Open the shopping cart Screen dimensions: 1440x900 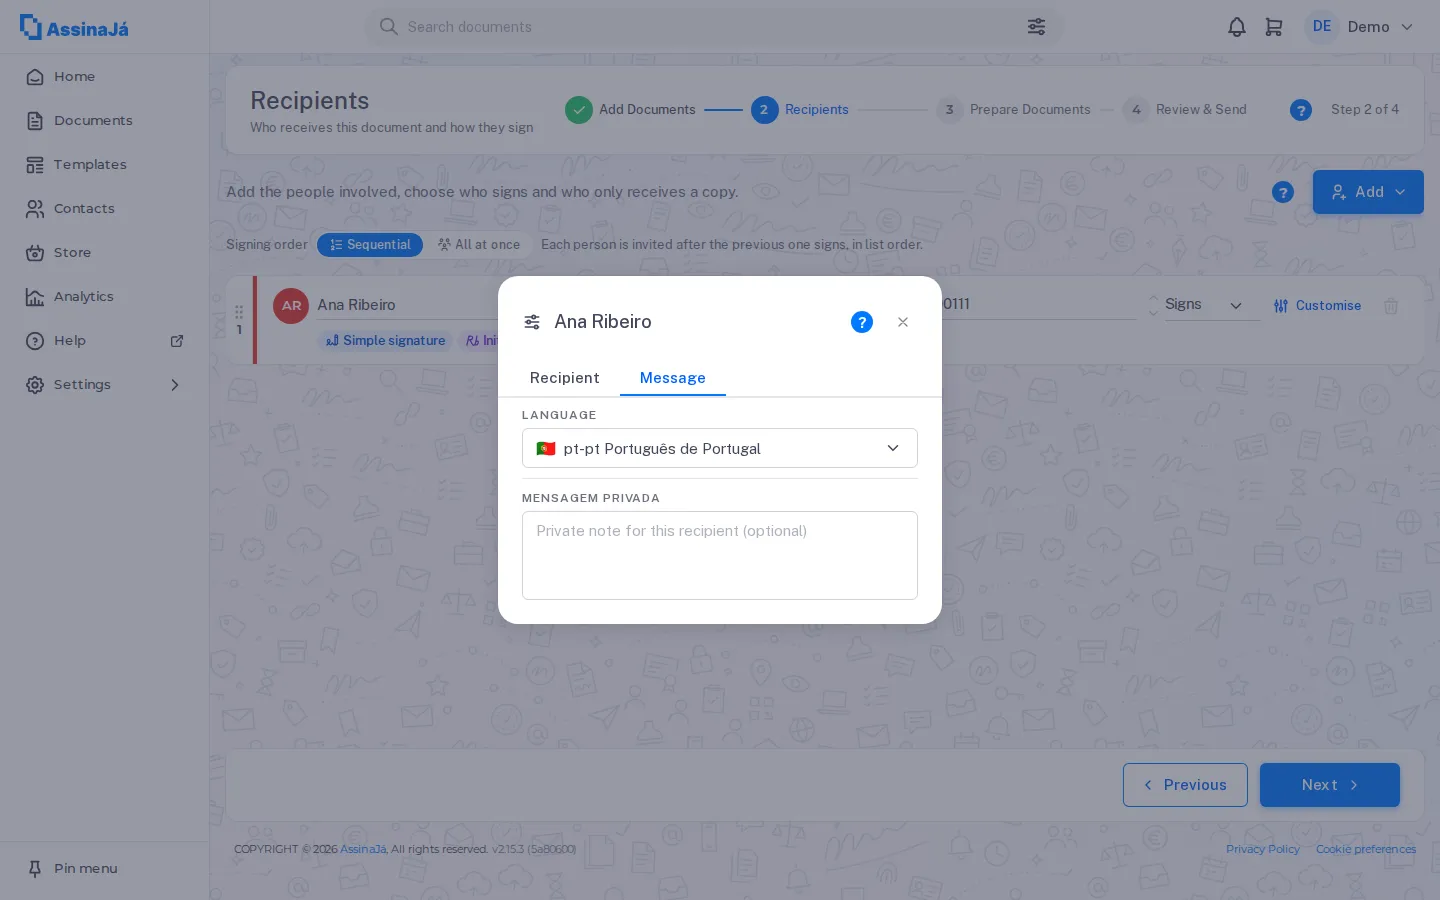click(1274, 27)
